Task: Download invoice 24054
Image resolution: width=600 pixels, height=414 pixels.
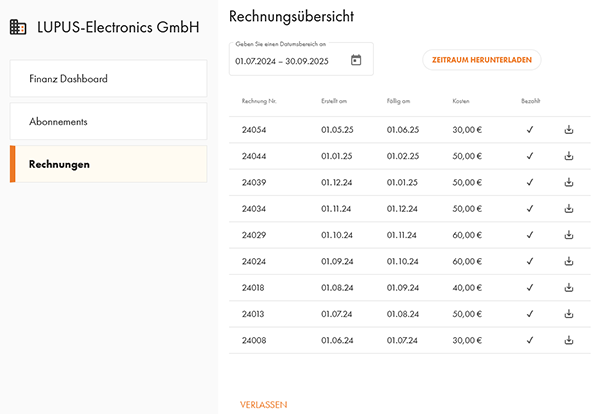Action: 569,130
